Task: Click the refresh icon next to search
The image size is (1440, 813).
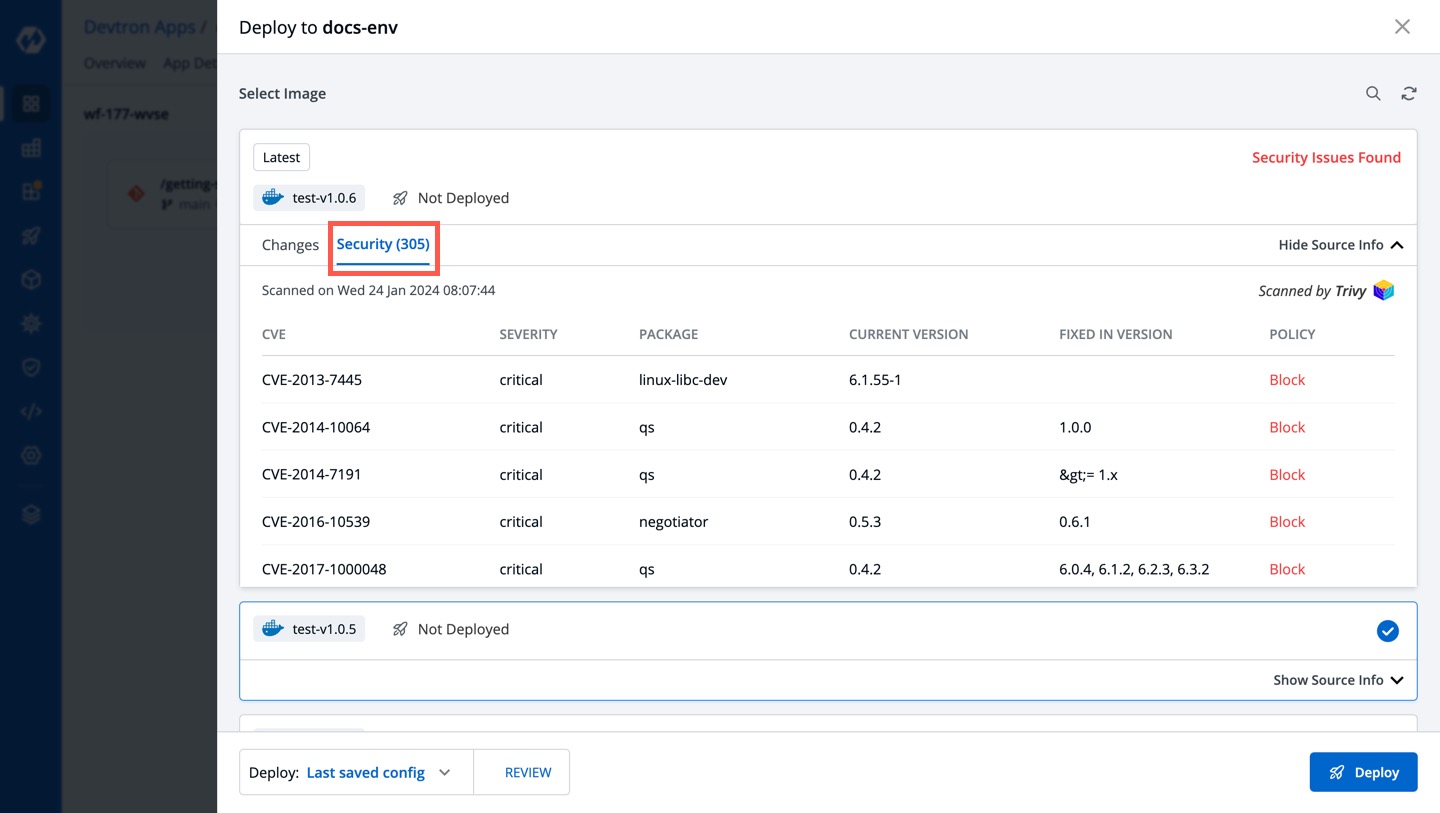Action: coord(1409,93)
